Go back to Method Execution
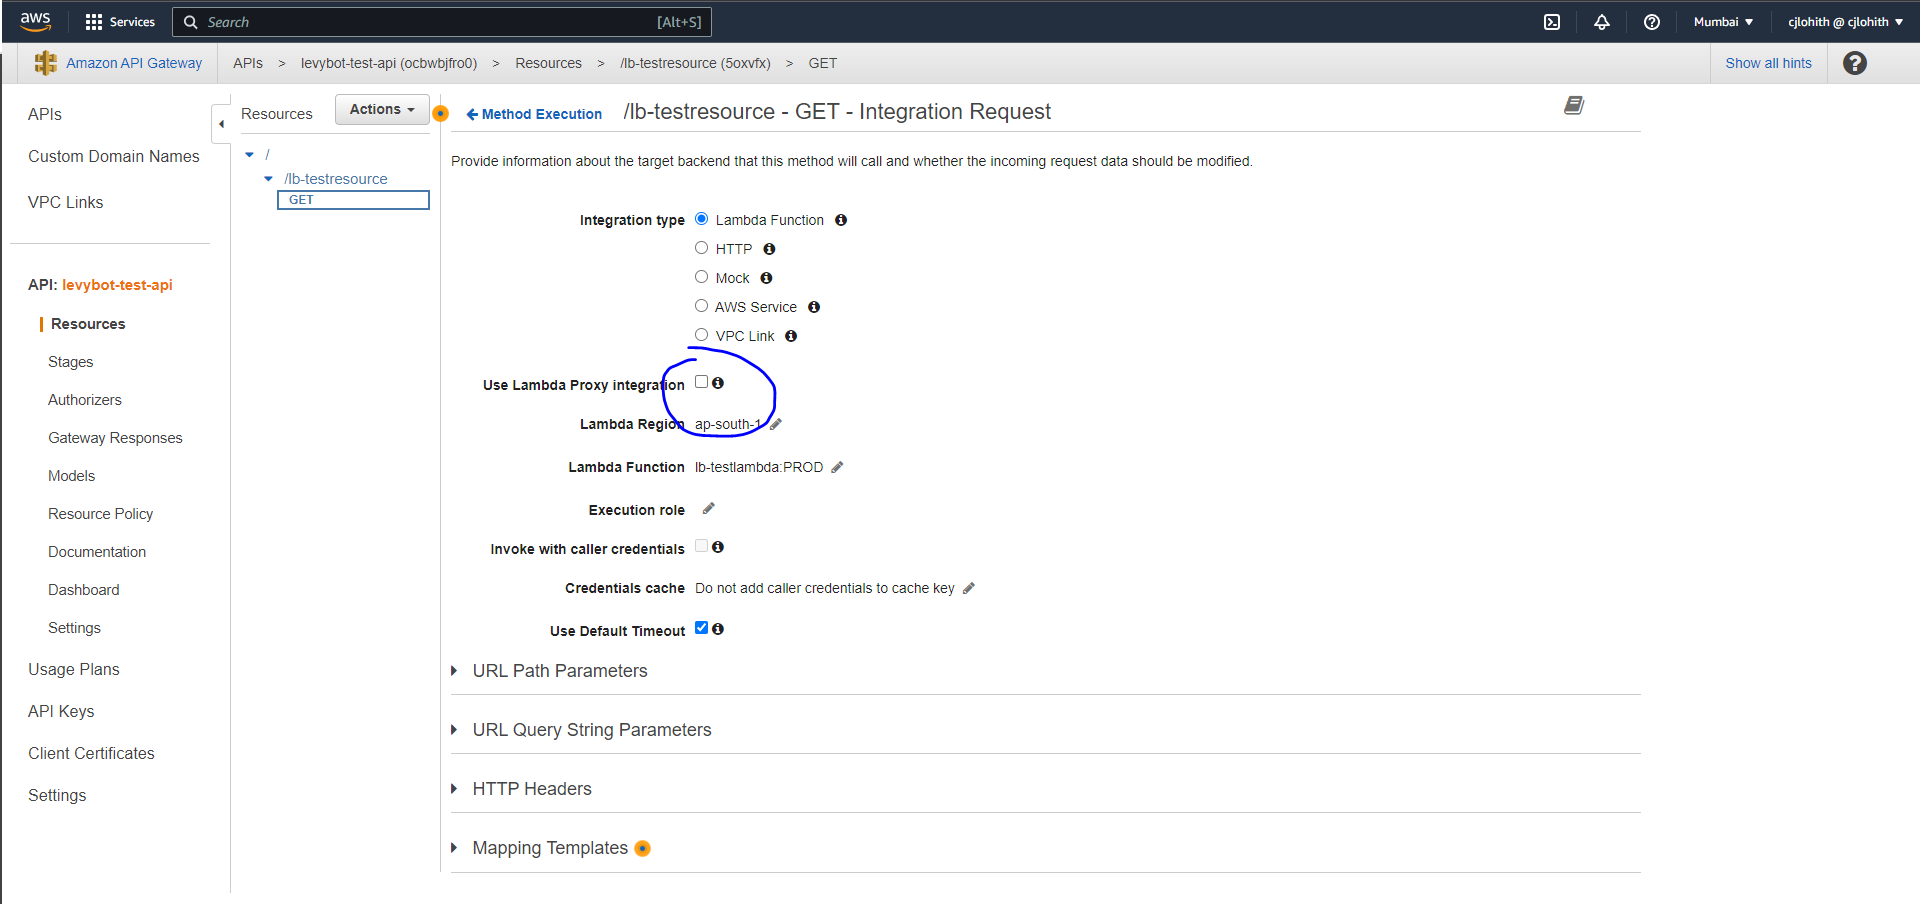 pyautogui.click(x=534, y=114)
